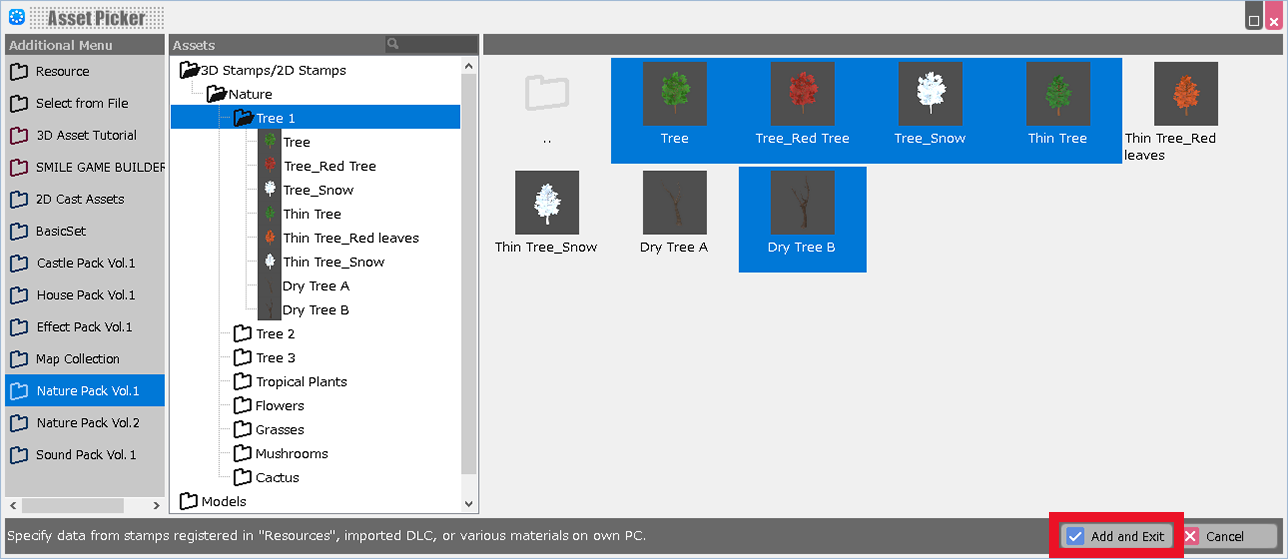Switch to Nature Pack Vol.2
Screen dimensions: 1288x560
click(x=87, y=423)
